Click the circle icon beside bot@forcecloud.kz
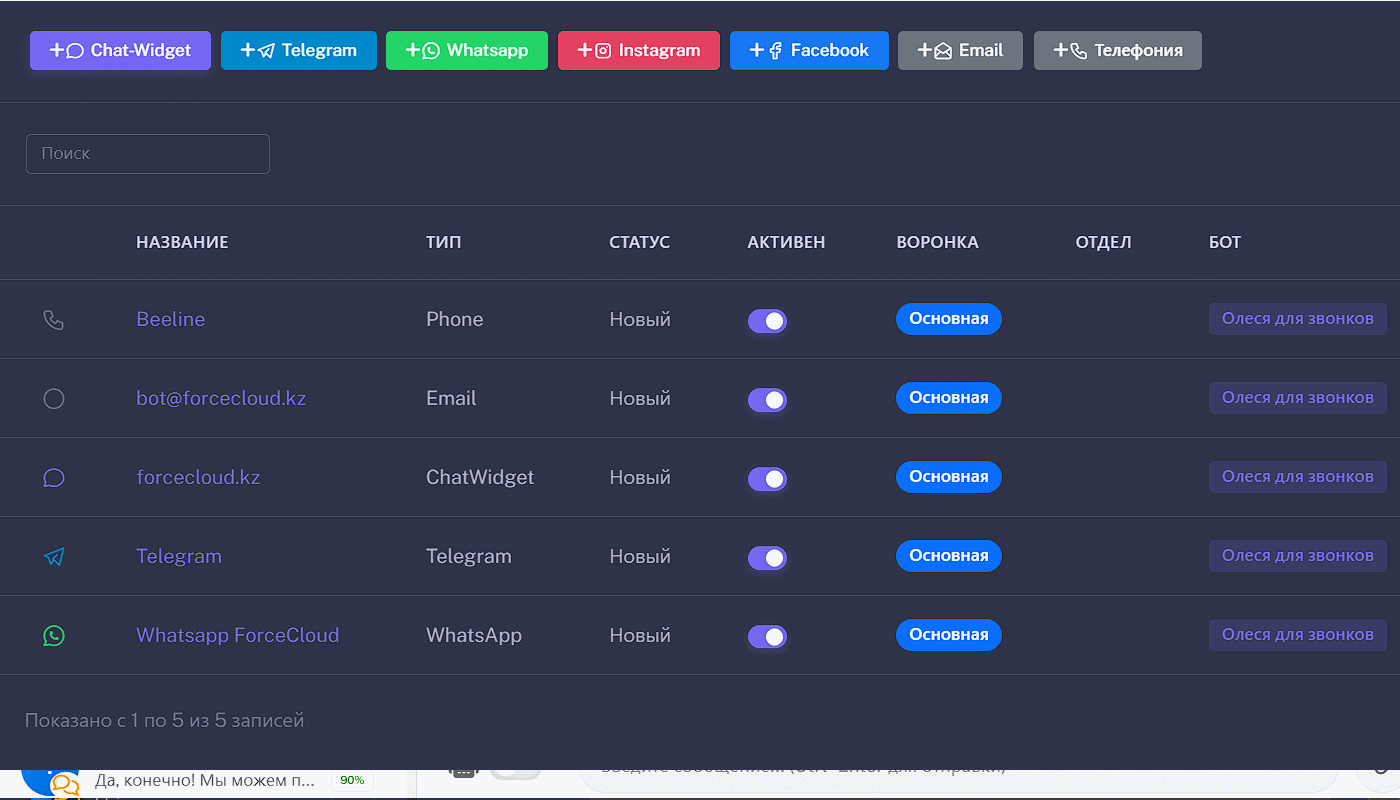 point(54,399)
